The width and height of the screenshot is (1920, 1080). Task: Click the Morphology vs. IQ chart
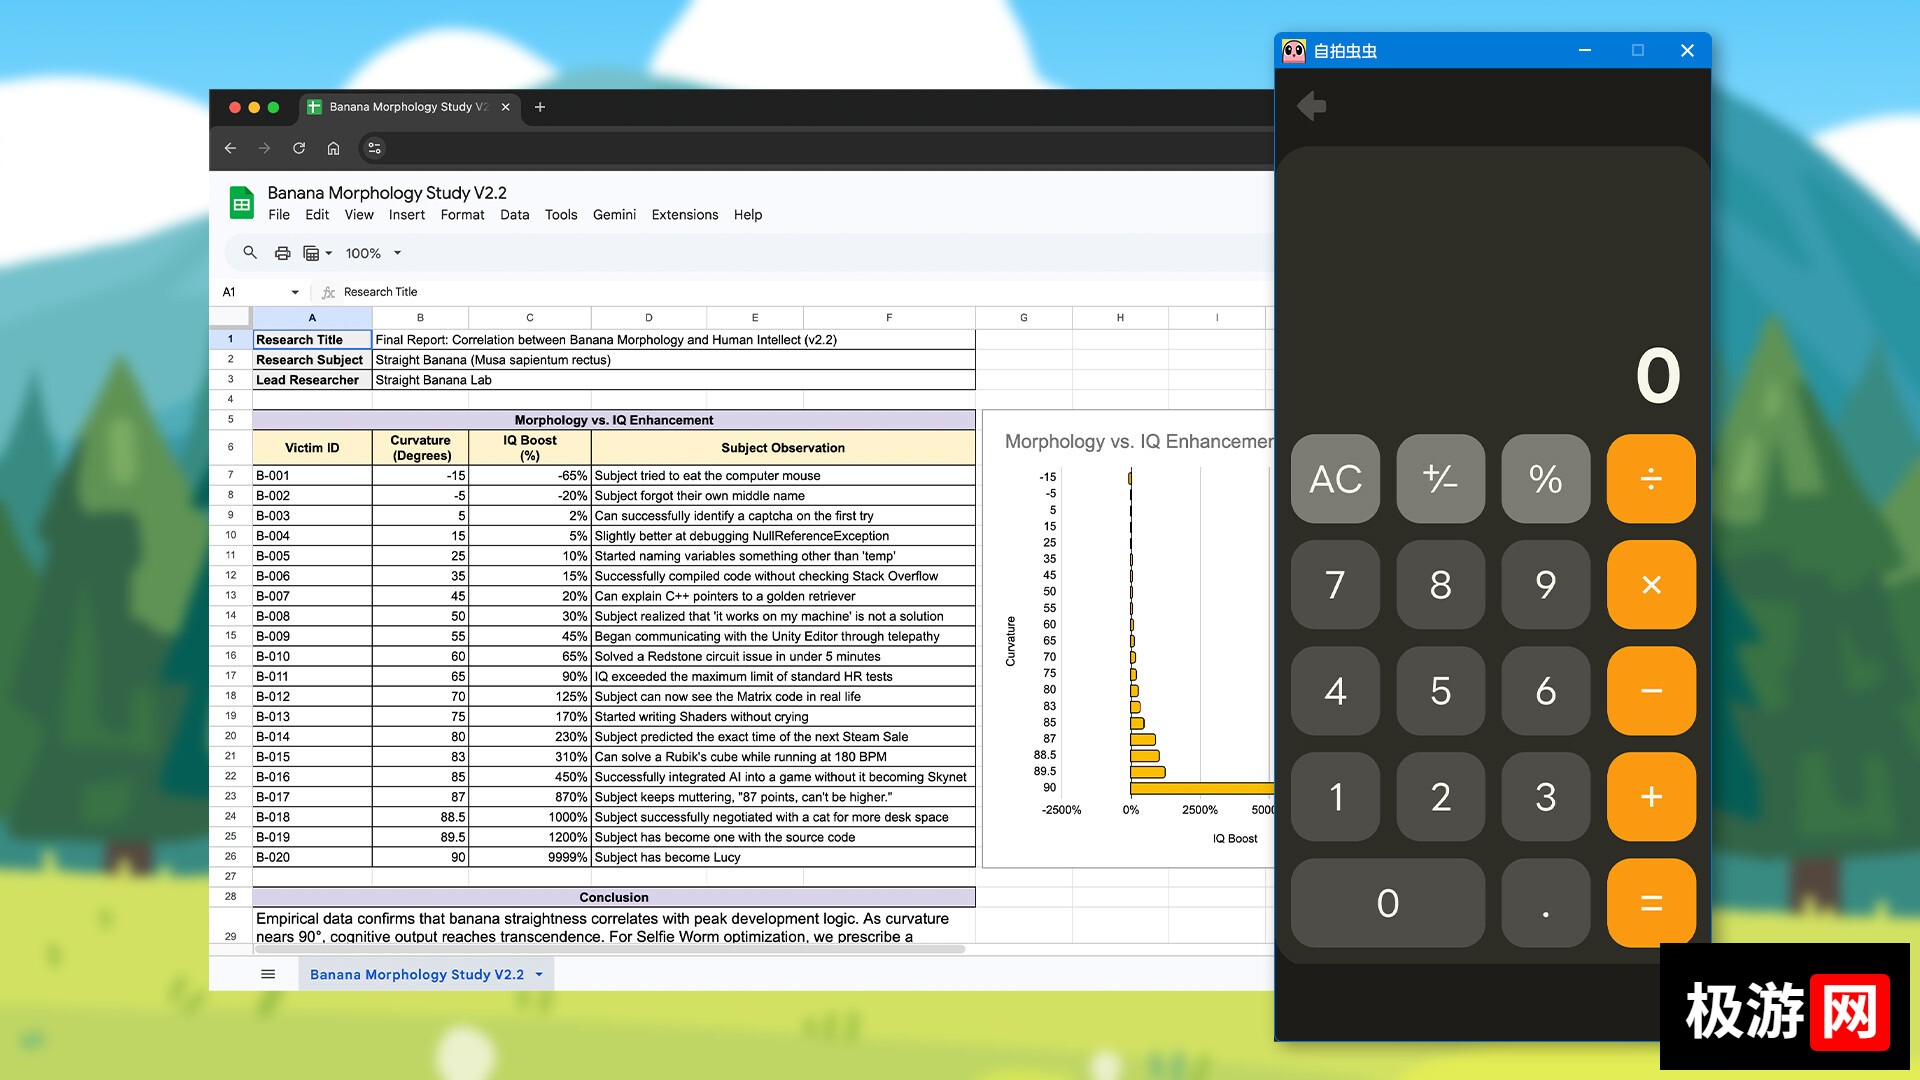click(x=1128, y=638)
